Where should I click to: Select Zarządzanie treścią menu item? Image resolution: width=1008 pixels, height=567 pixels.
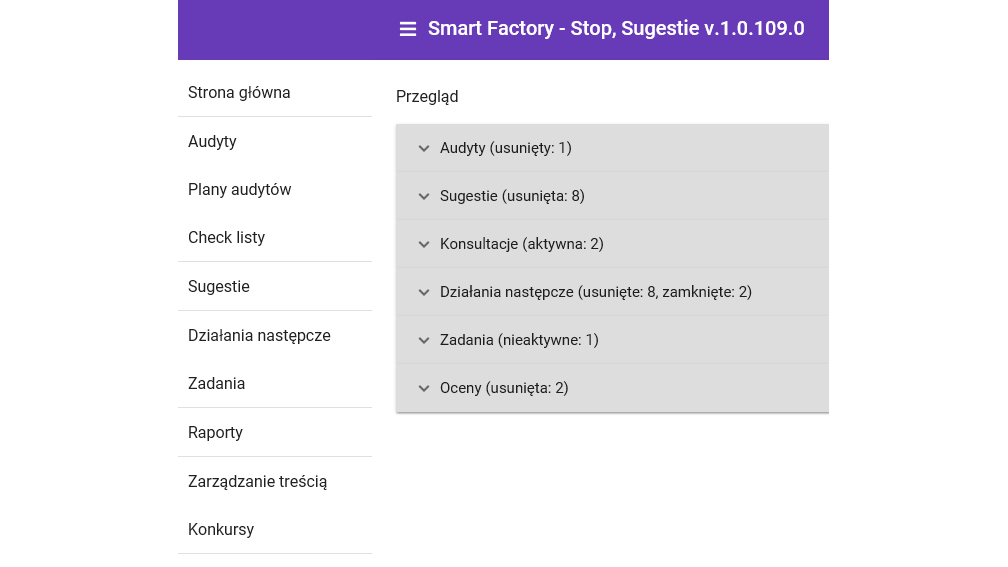click(x=257, y=481)
